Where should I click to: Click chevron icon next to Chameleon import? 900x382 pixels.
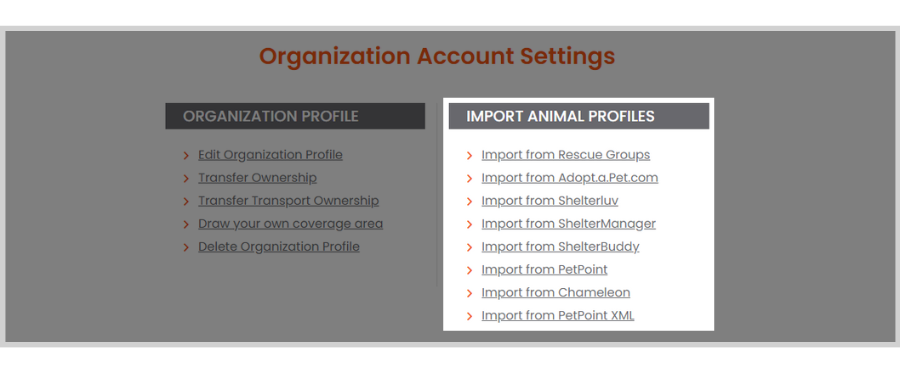click(x=470, y=293)
